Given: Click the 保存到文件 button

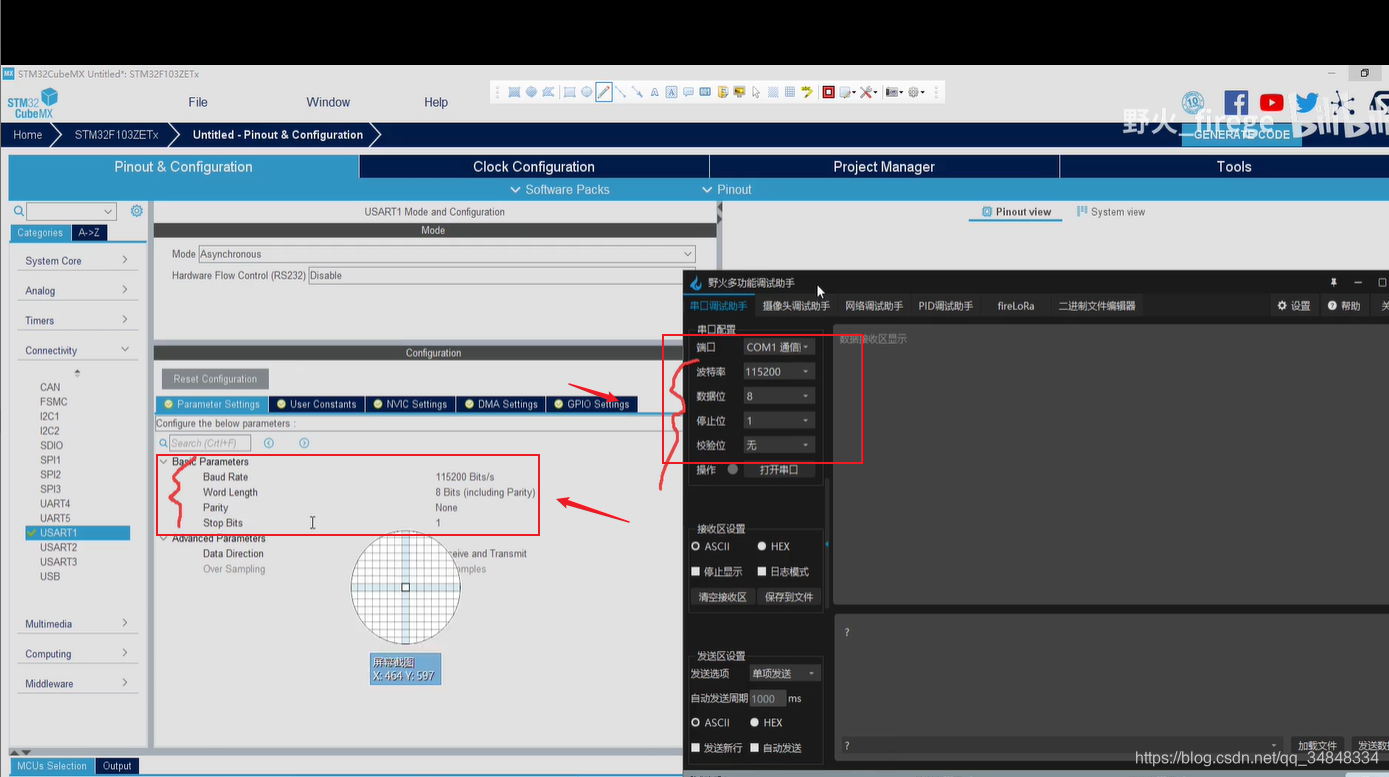Looking at the screenshot, I should tap(789, 597).
